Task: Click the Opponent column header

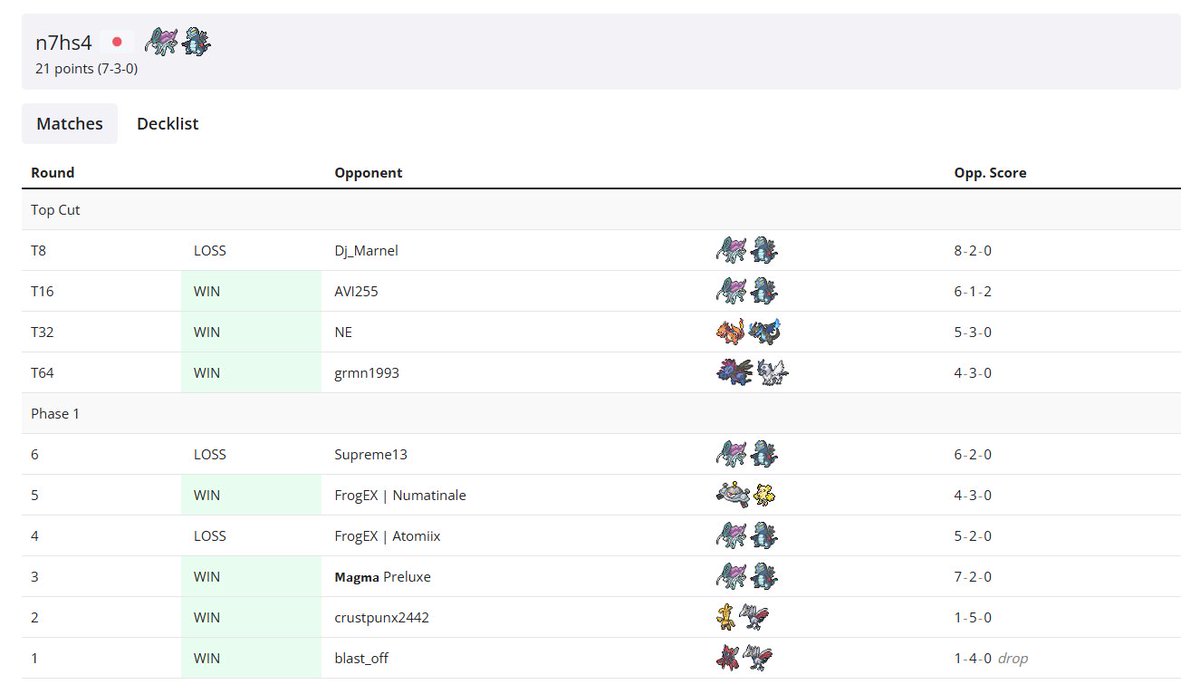Action: coord(368,172)
